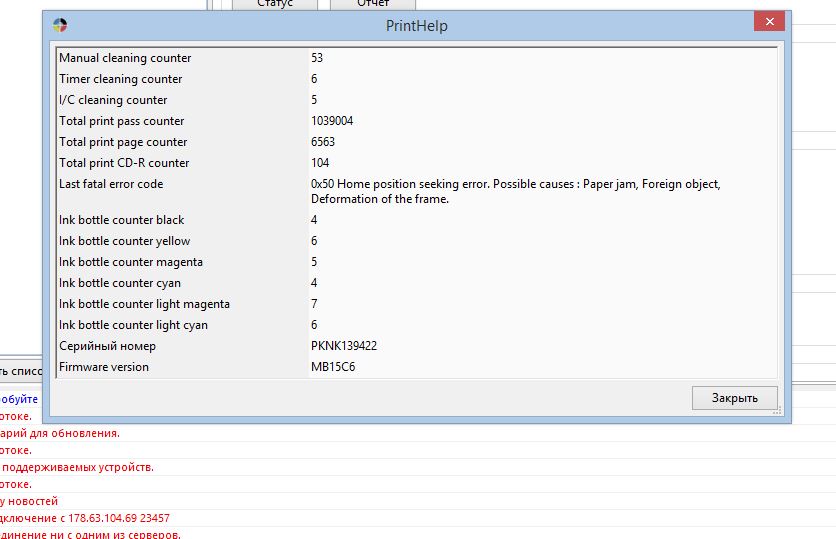Screen dimensions: 836x539
Task: Select the Timer cleaning counter row
Action: click(x=416, y=79)
